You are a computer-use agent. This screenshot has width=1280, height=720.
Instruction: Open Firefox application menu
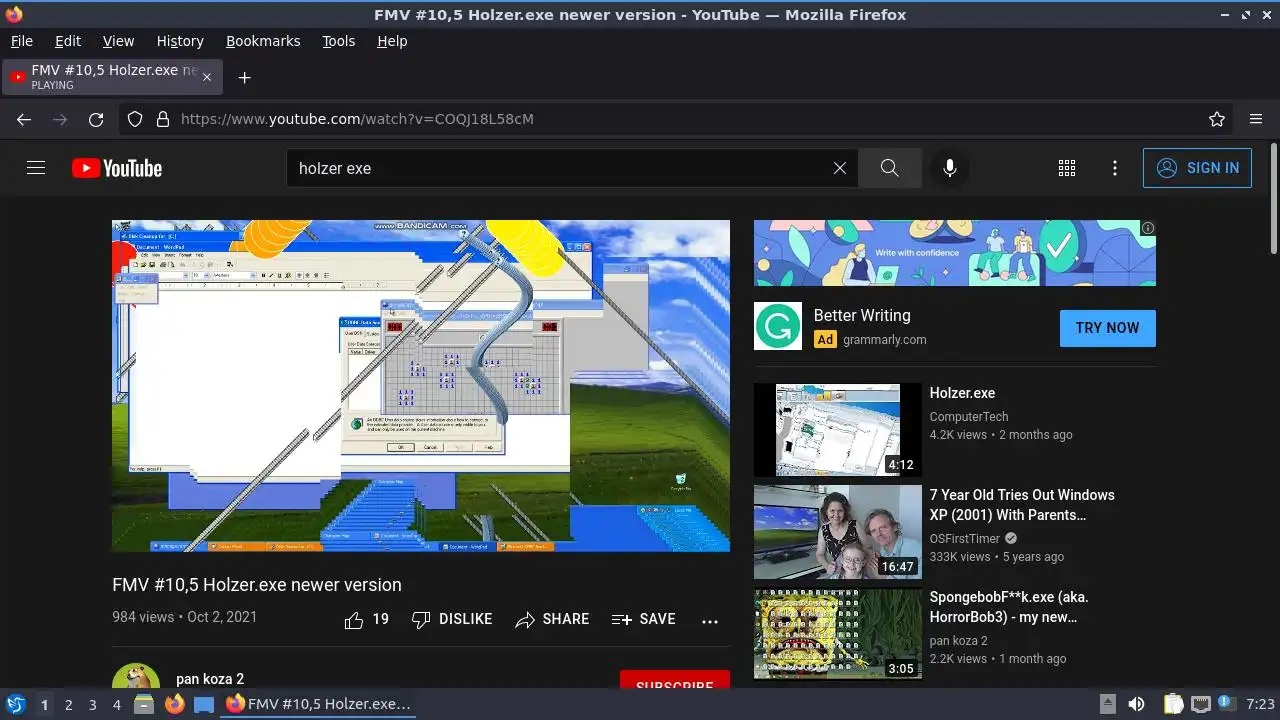click(1256, 119)
